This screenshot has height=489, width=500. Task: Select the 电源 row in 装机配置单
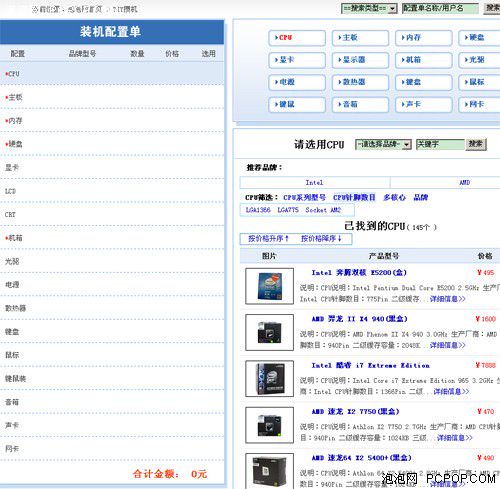112,285
